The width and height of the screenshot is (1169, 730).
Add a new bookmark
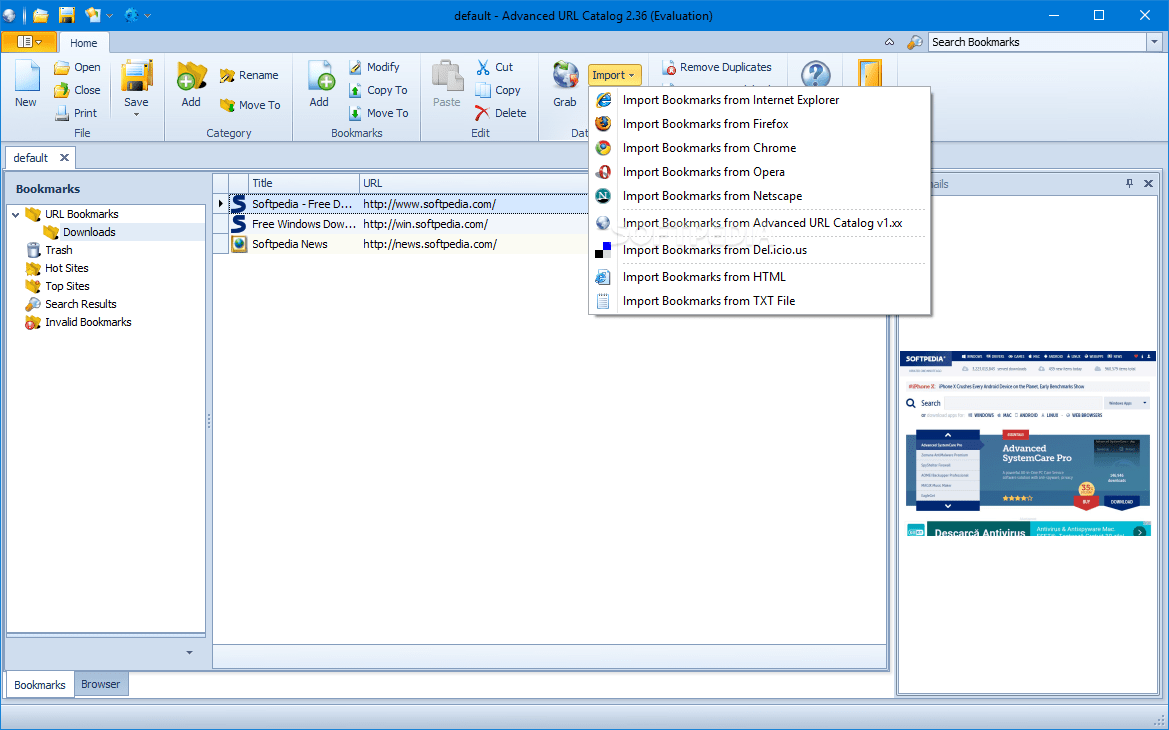(x=319, y=80)
